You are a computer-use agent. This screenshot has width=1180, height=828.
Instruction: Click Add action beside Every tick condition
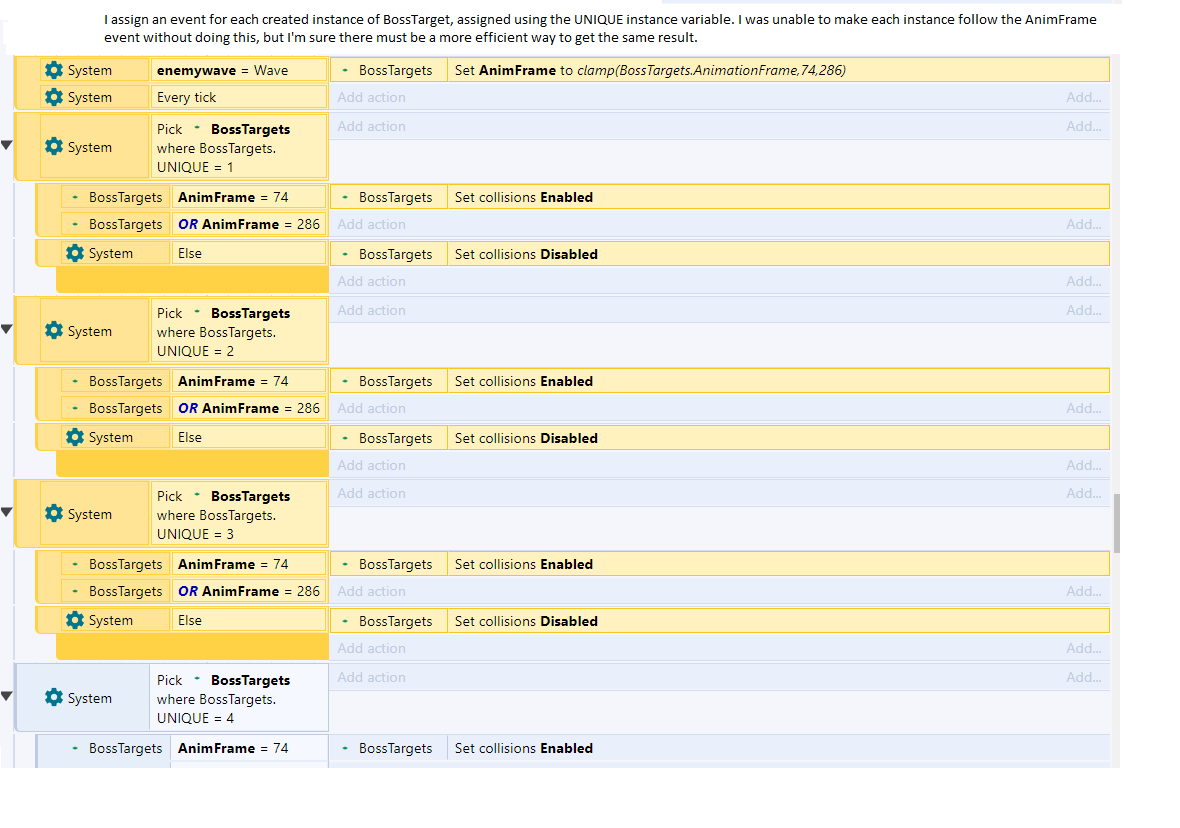(x=371, y=97)
